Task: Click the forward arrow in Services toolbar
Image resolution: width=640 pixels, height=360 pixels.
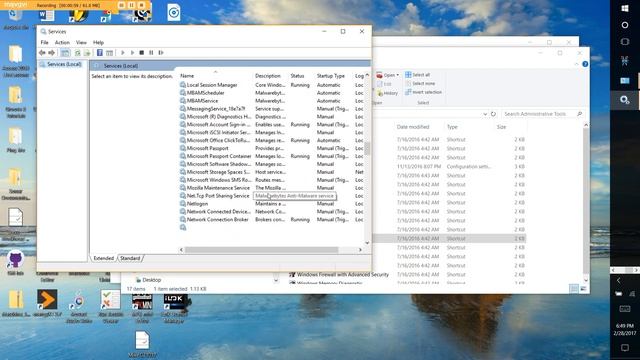Action: (51, 53)
